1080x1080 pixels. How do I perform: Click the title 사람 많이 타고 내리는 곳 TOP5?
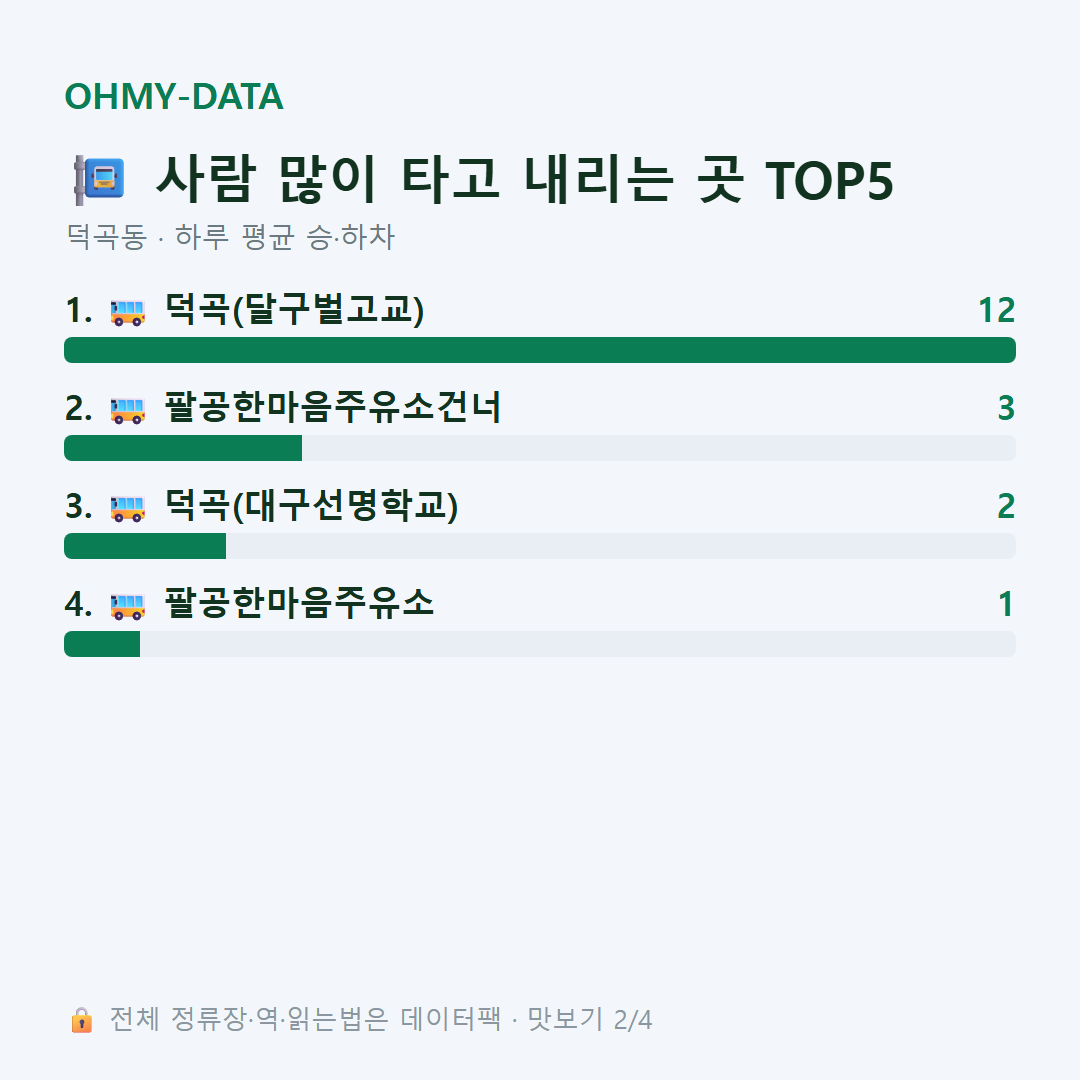point(524,180)
